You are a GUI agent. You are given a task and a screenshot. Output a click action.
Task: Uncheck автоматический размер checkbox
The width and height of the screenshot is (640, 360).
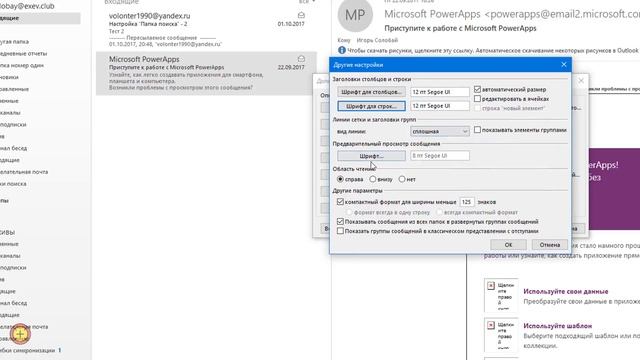477,89
